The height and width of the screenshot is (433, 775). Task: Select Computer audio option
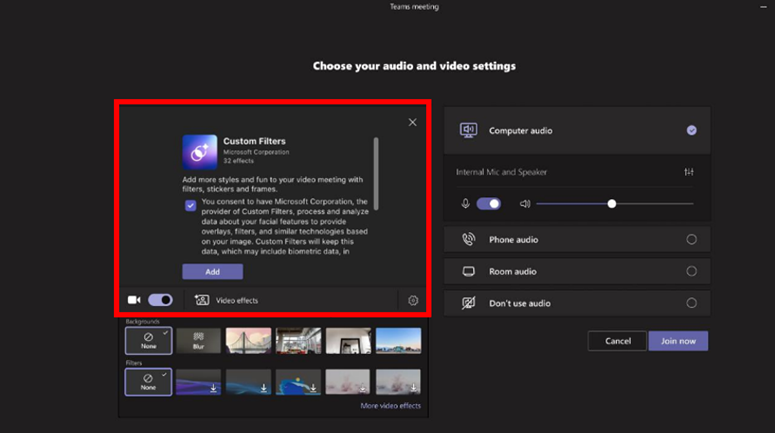pos(577,130)
